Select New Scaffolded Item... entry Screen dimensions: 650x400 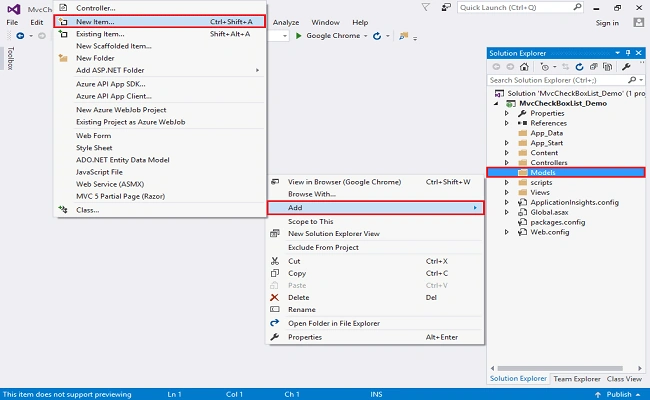click(x=160, y=46)
